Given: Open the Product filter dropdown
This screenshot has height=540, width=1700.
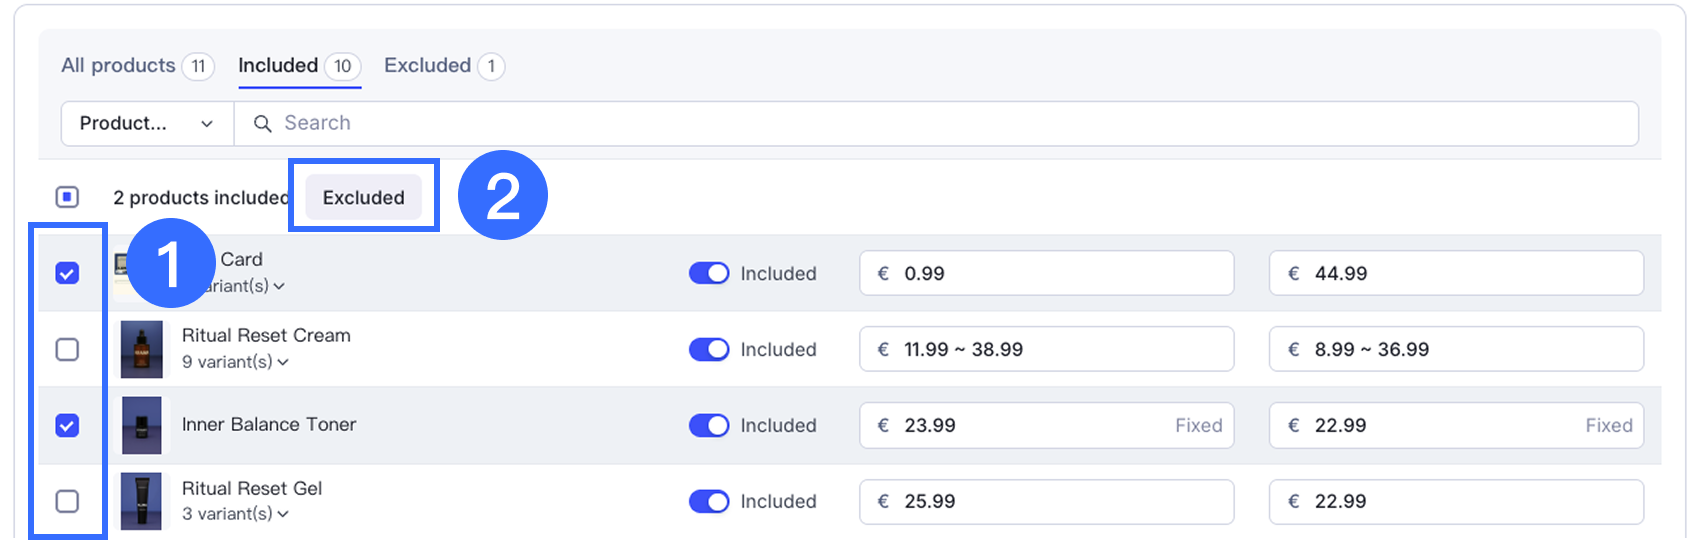Looking at the screenshot, I should (x=147, y=123).
